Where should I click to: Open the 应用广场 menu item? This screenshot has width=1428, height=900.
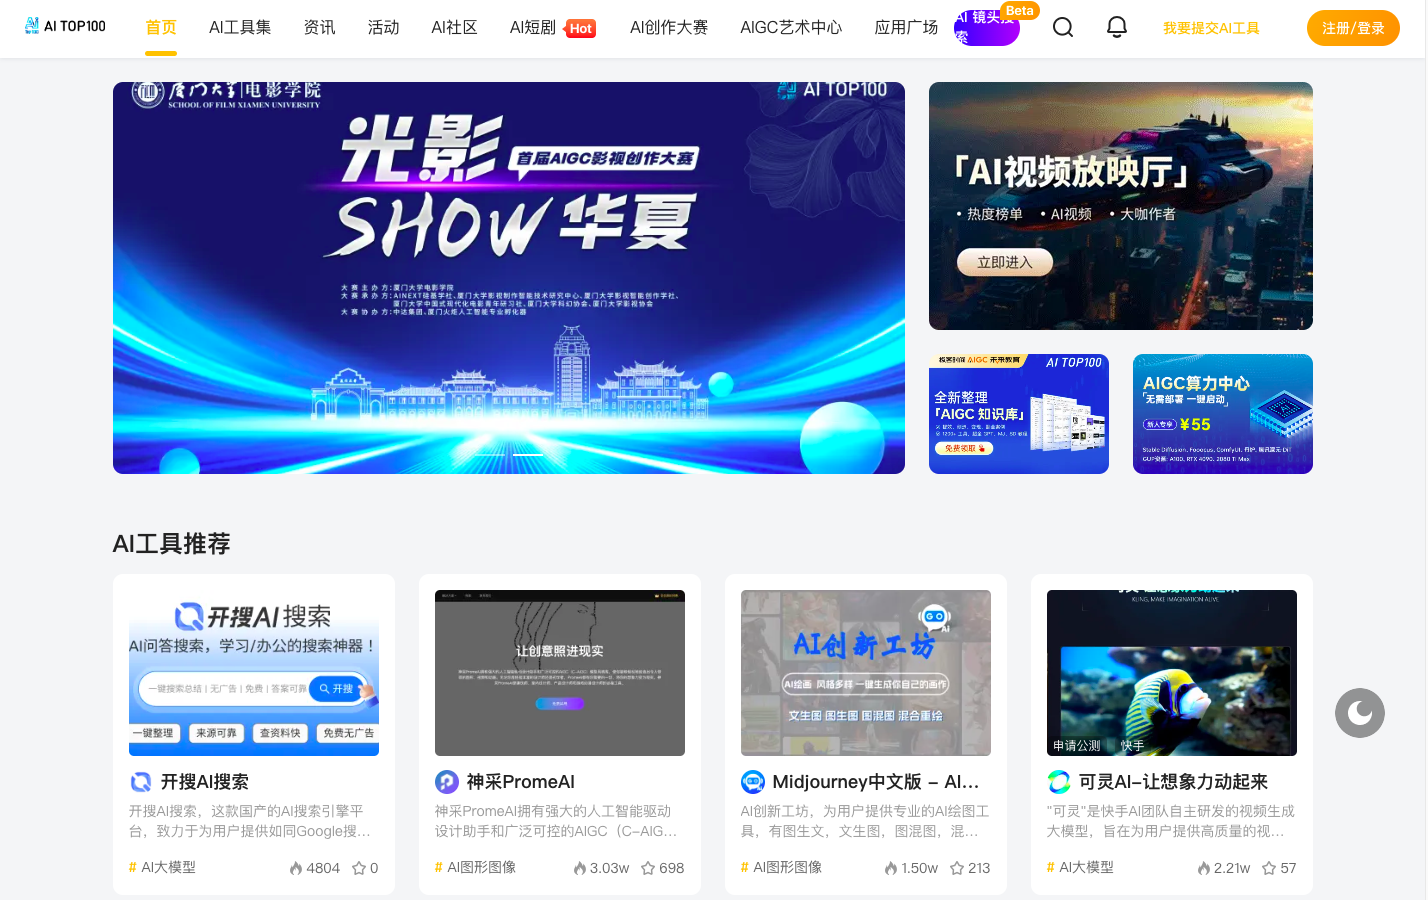coord(906,27)
